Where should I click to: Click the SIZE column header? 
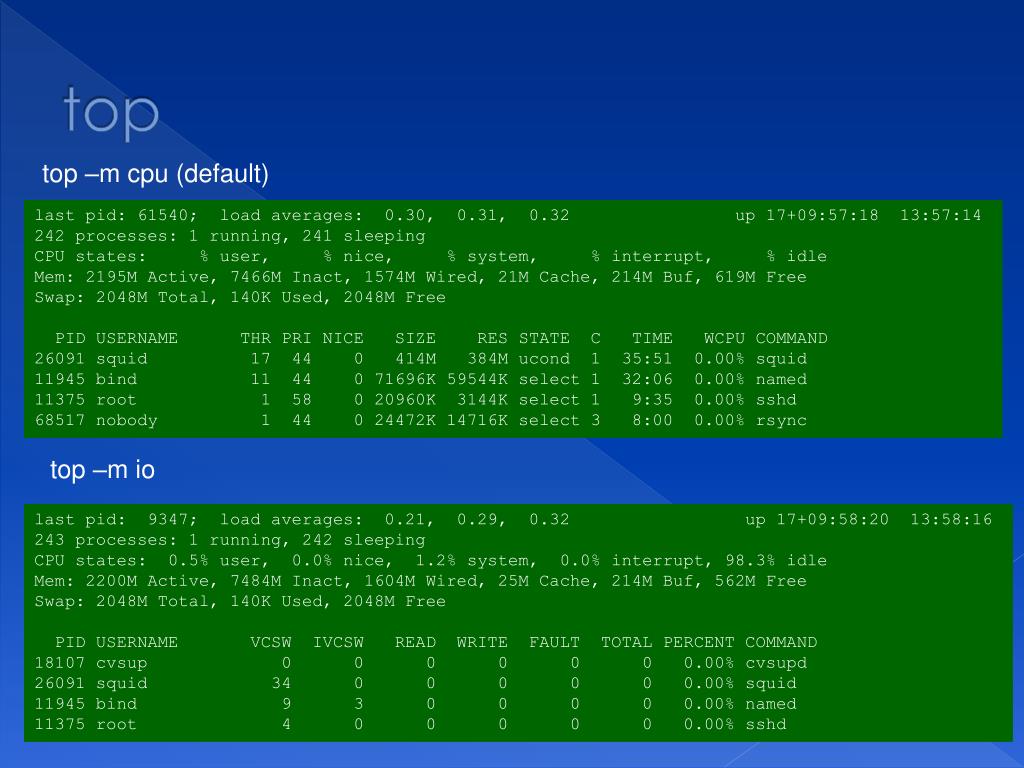click(415, 338)
